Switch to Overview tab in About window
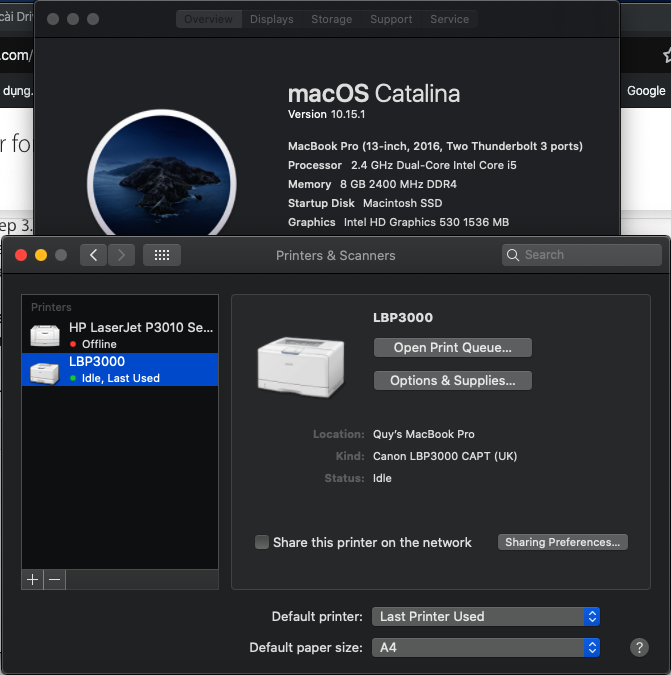Image resolution: width=671 pixels, height=675 pixels. [x=209, y=19]
